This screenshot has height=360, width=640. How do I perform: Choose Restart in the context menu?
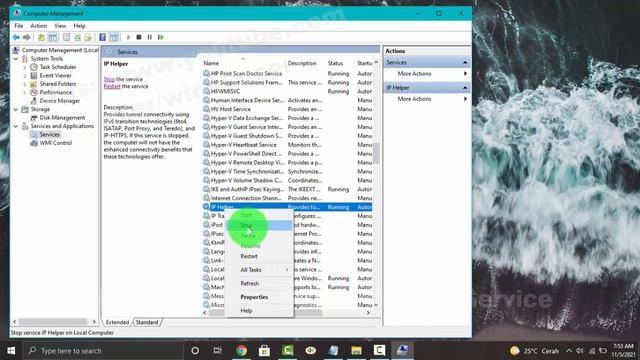tap(259, 256)
